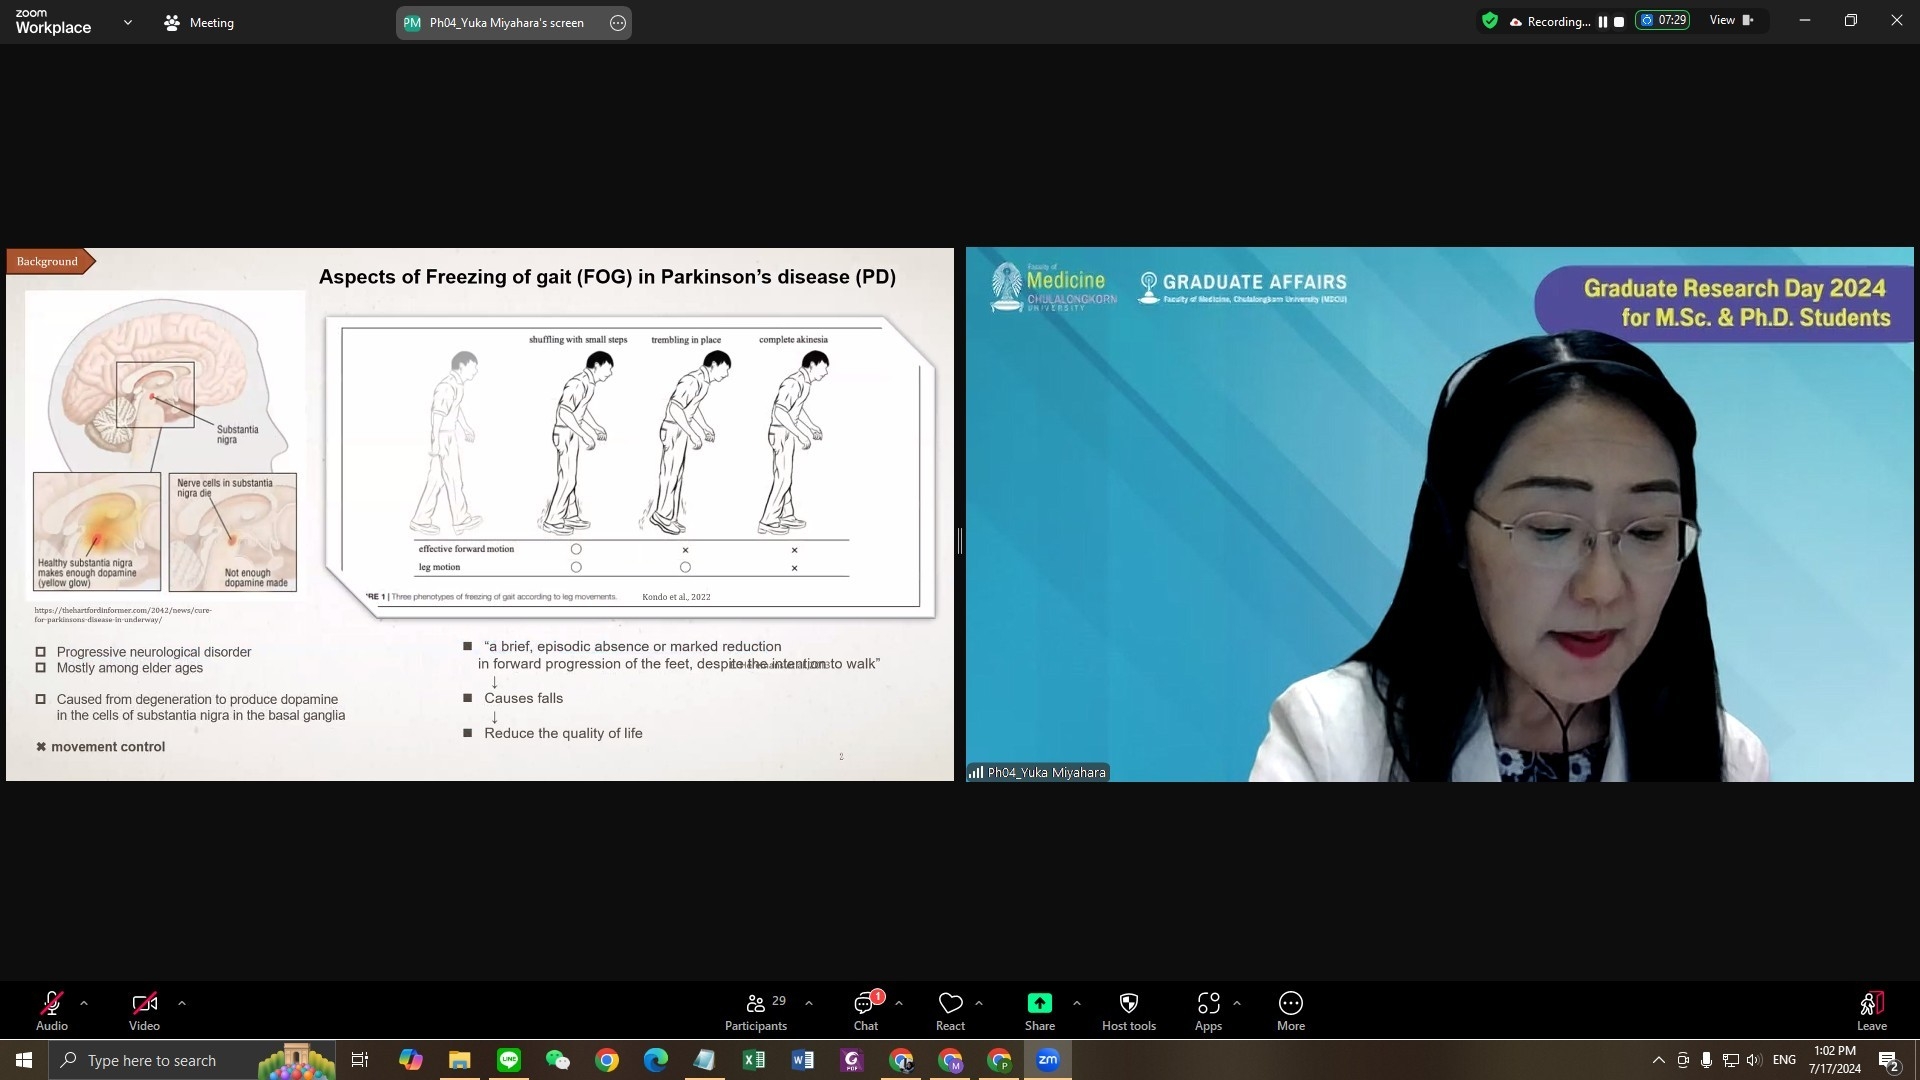Expand video options chevron

pos(181,1002)
